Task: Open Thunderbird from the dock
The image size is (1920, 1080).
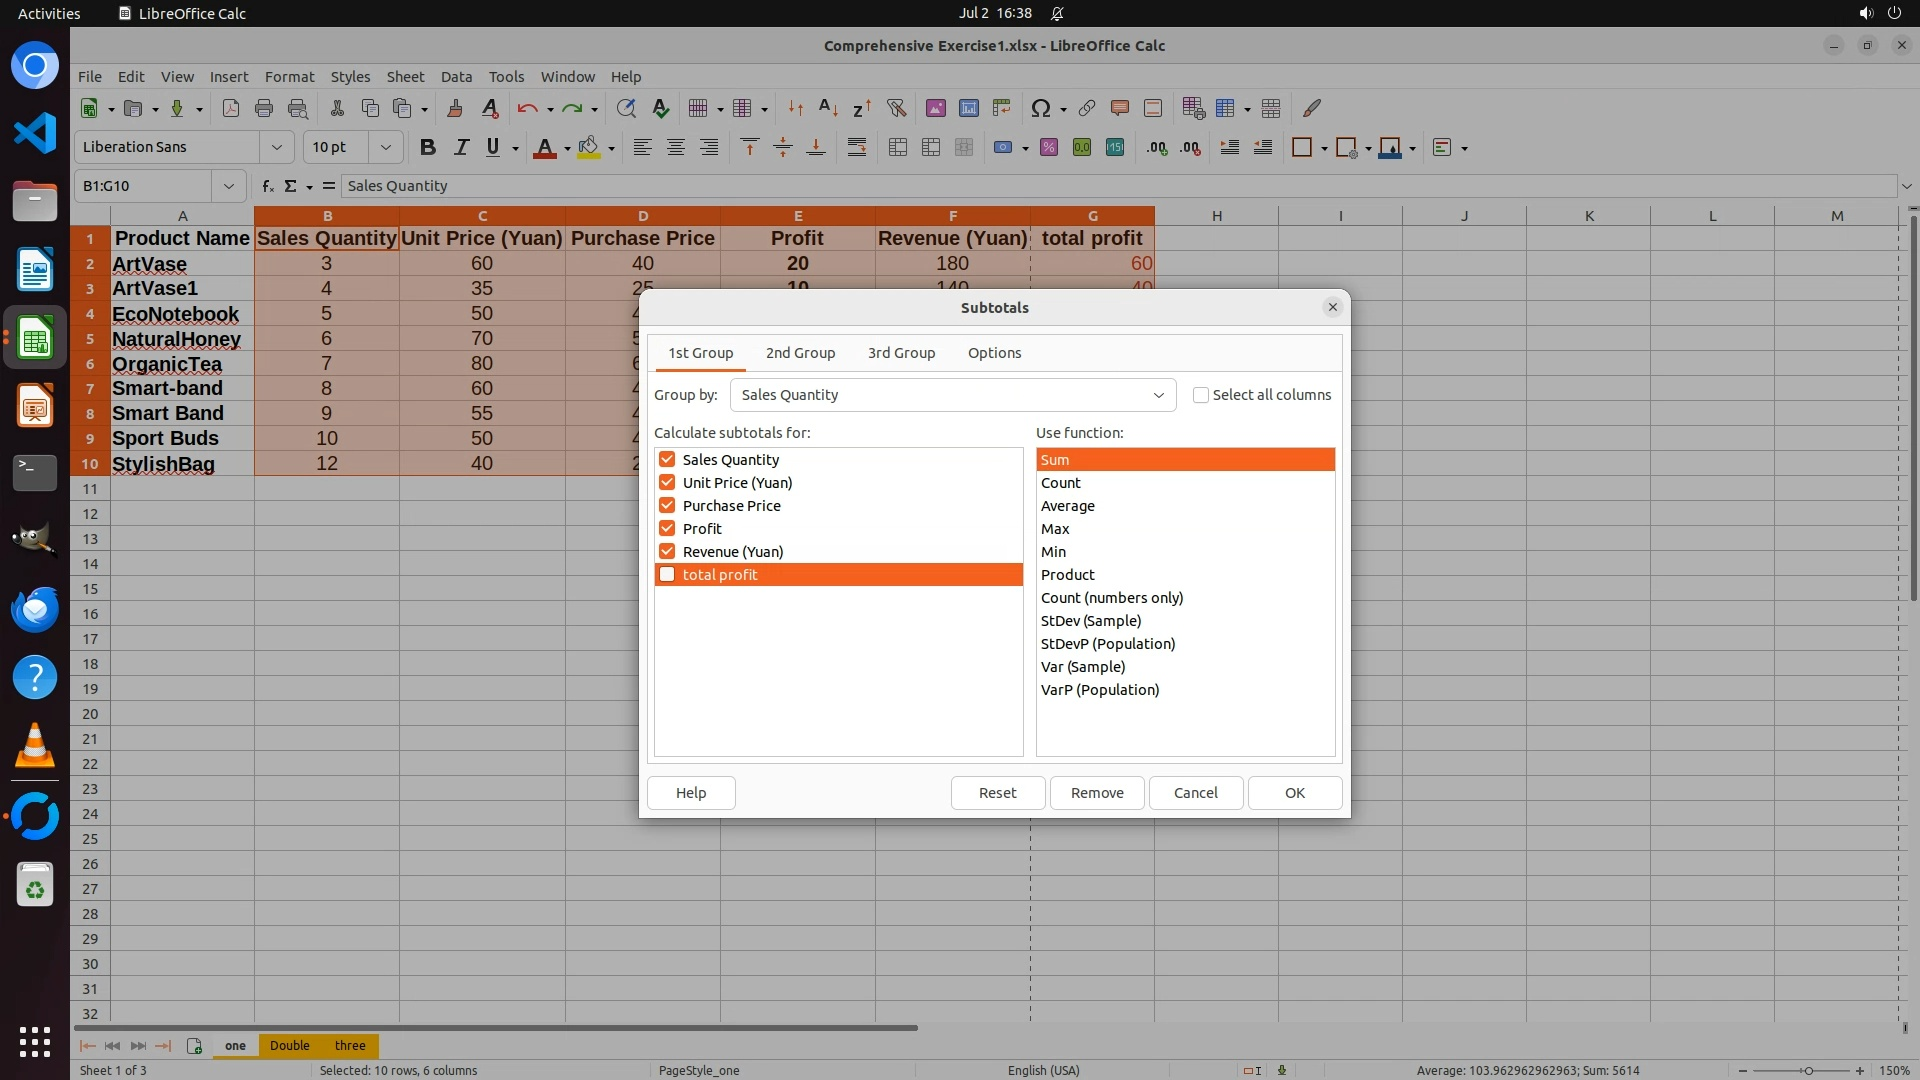Action: point(35,609)
